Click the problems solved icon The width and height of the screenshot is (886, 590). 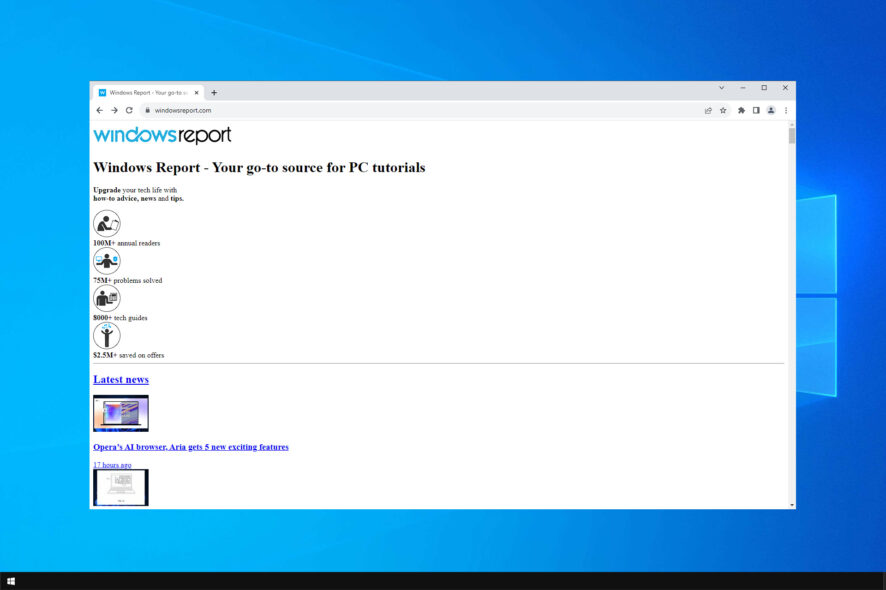tap(107, 261)
